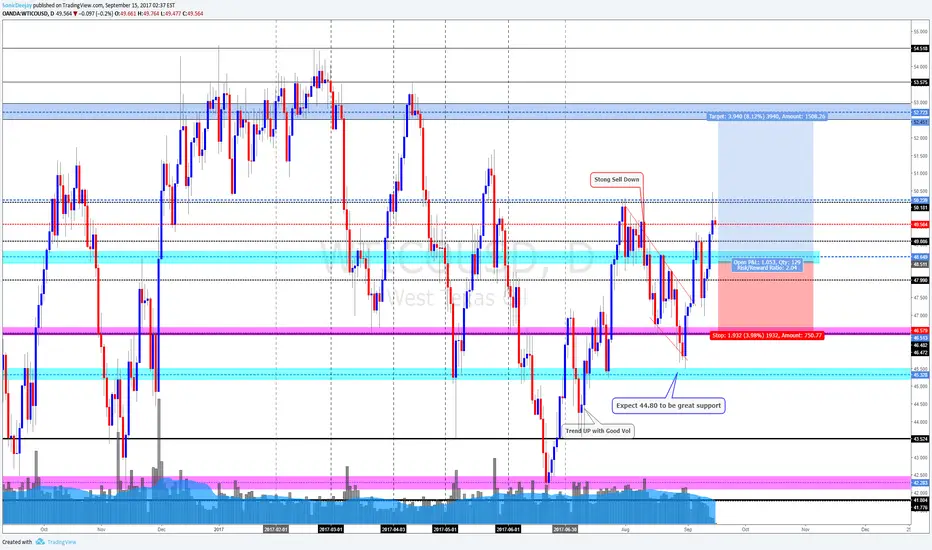
Task: Click the red 46.579 stop price label
Action: click(920, 330)
